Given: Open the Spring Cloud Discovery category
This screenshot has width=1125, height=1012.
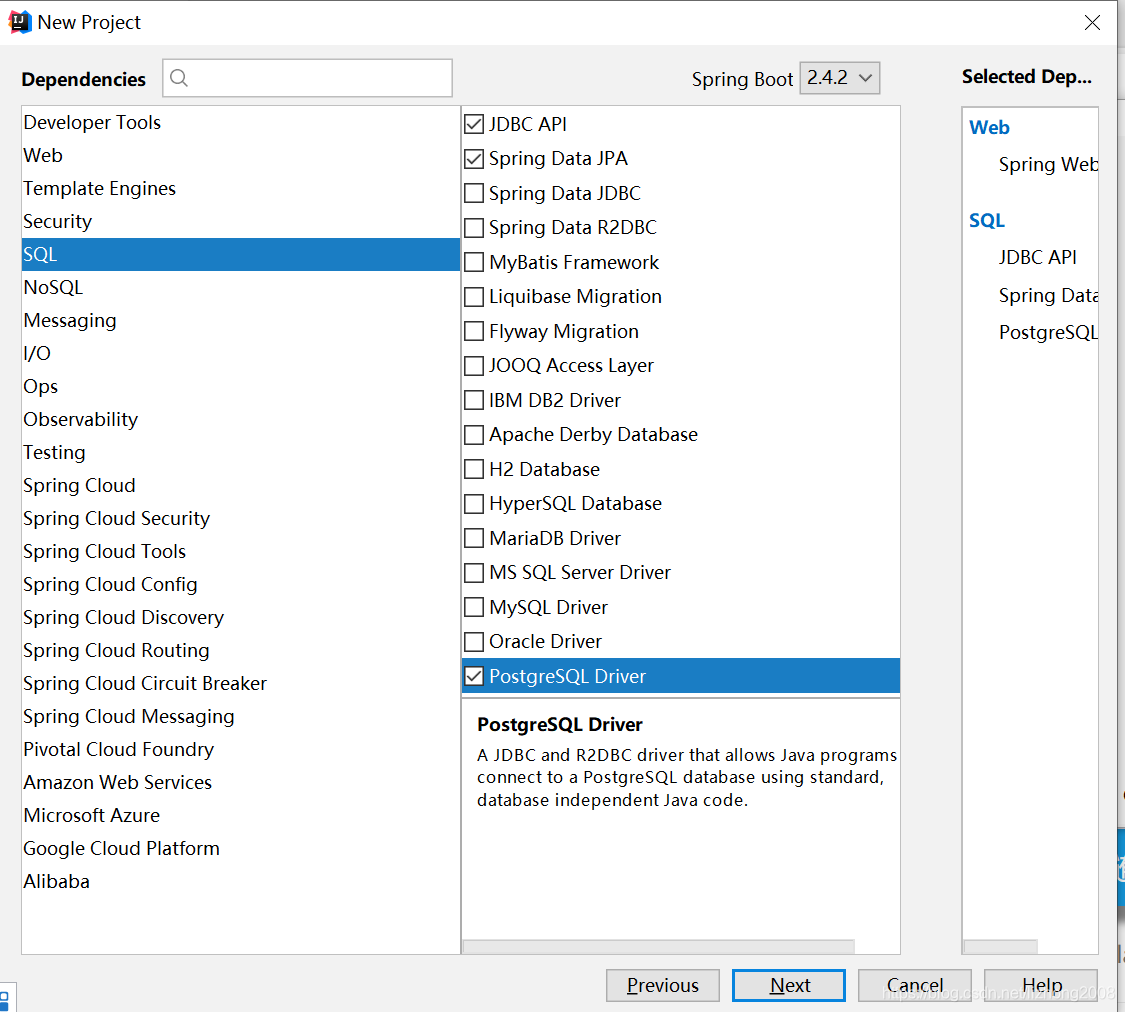Looking at the screenshot, I should click(x=123, y=617).
